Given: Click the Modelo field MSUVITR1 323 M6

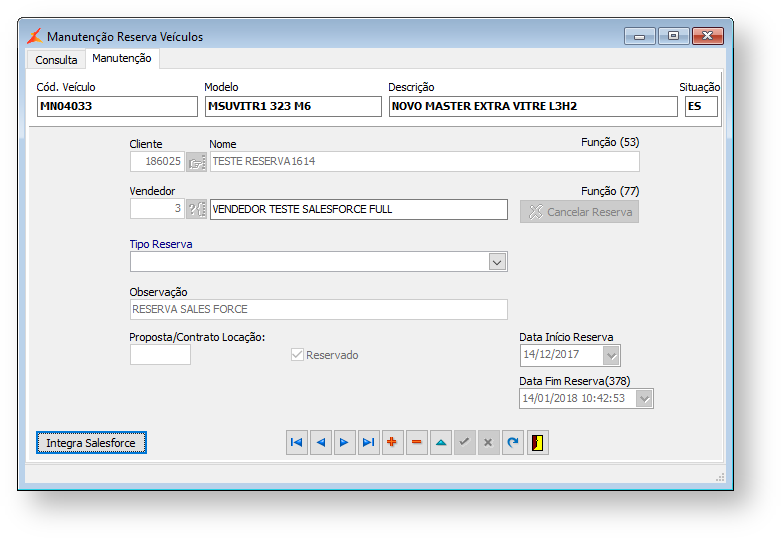Looking at the screenshot, I should click(293, 106).
